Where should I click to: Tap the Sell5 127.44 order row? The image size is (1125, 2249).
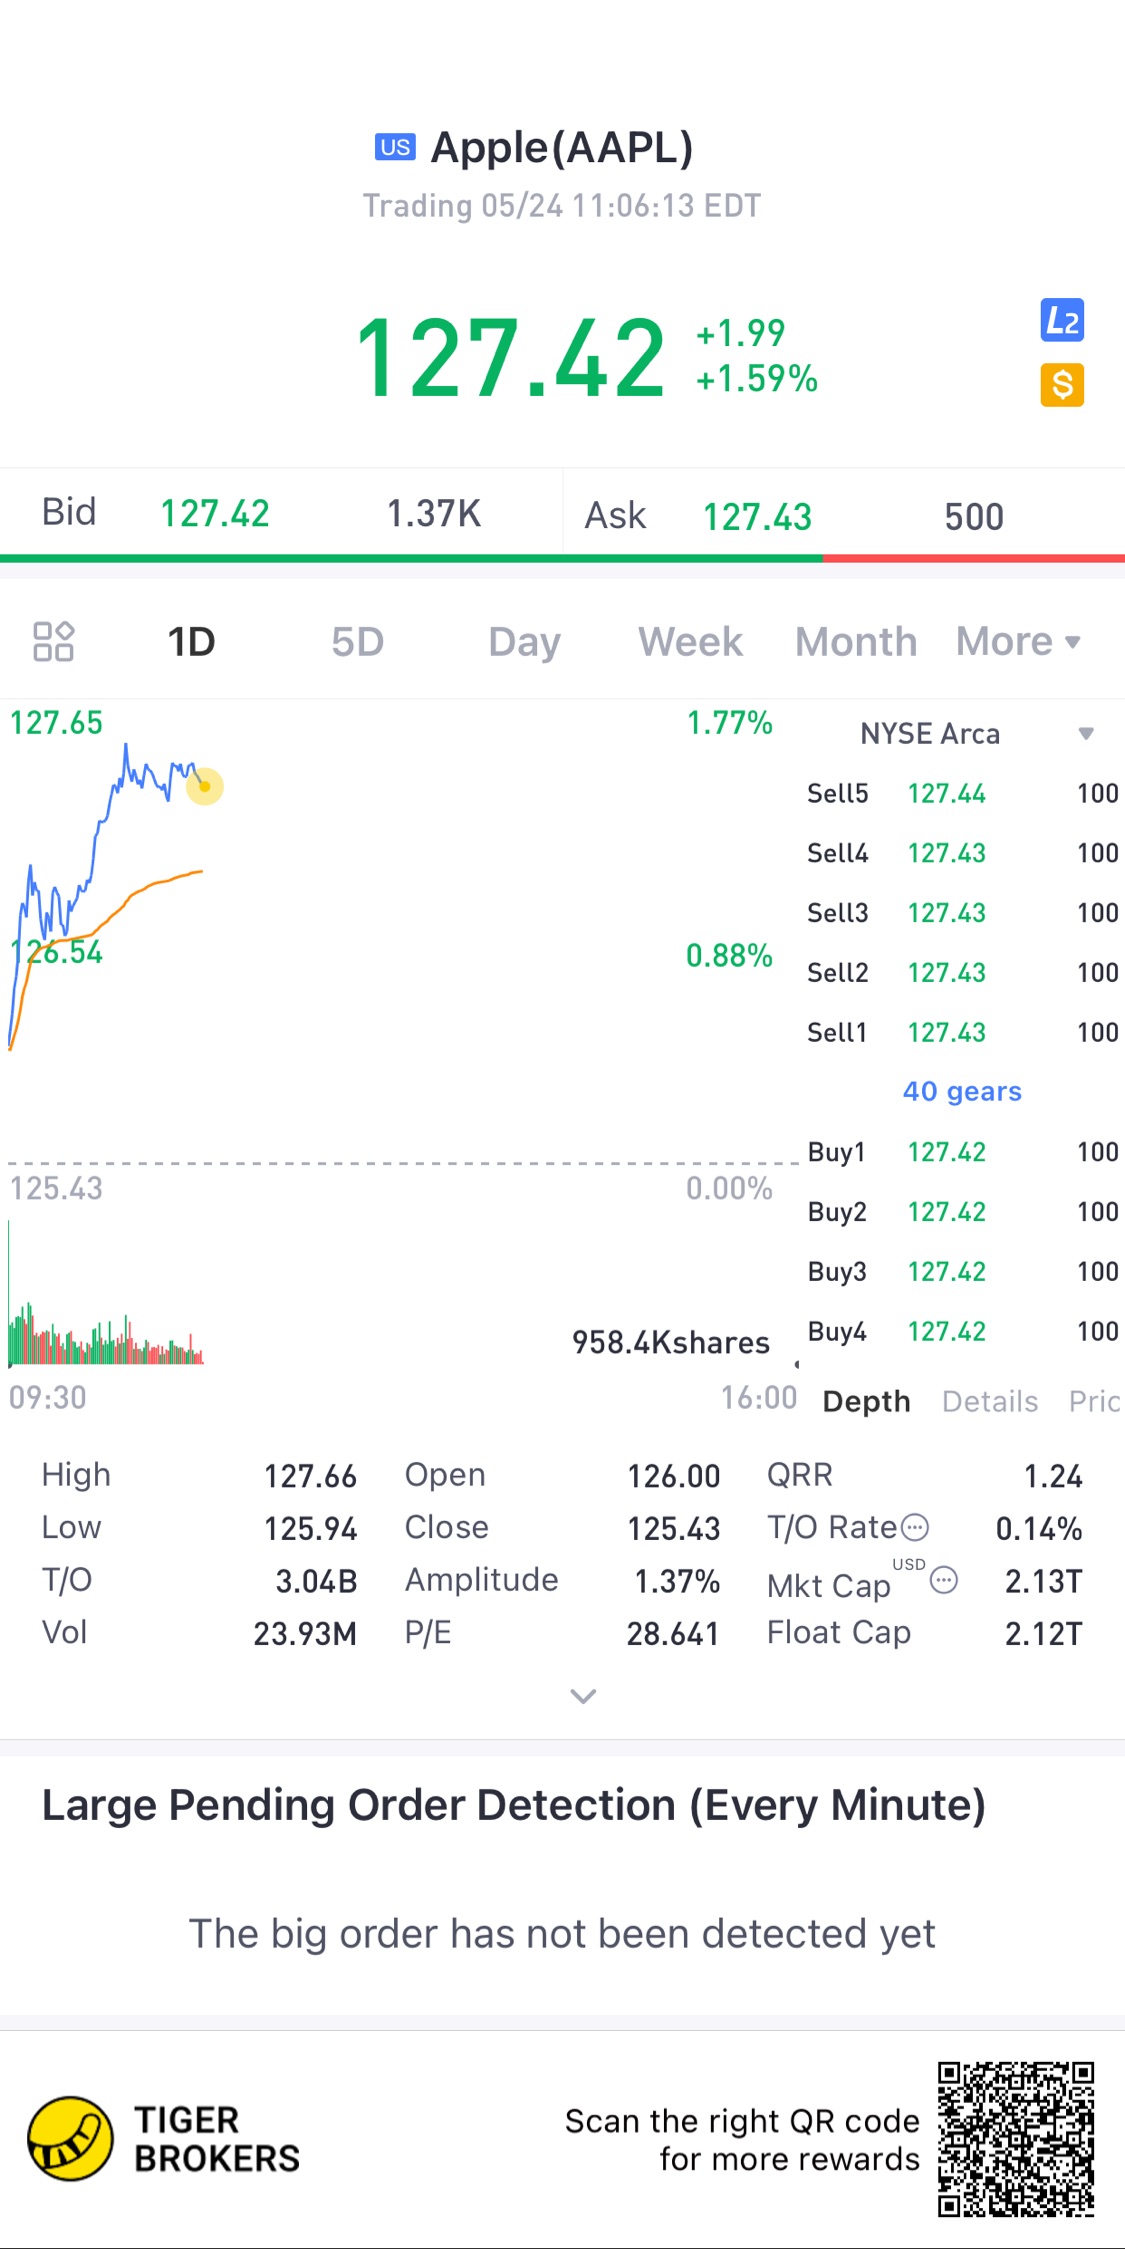tap(962, 794)
